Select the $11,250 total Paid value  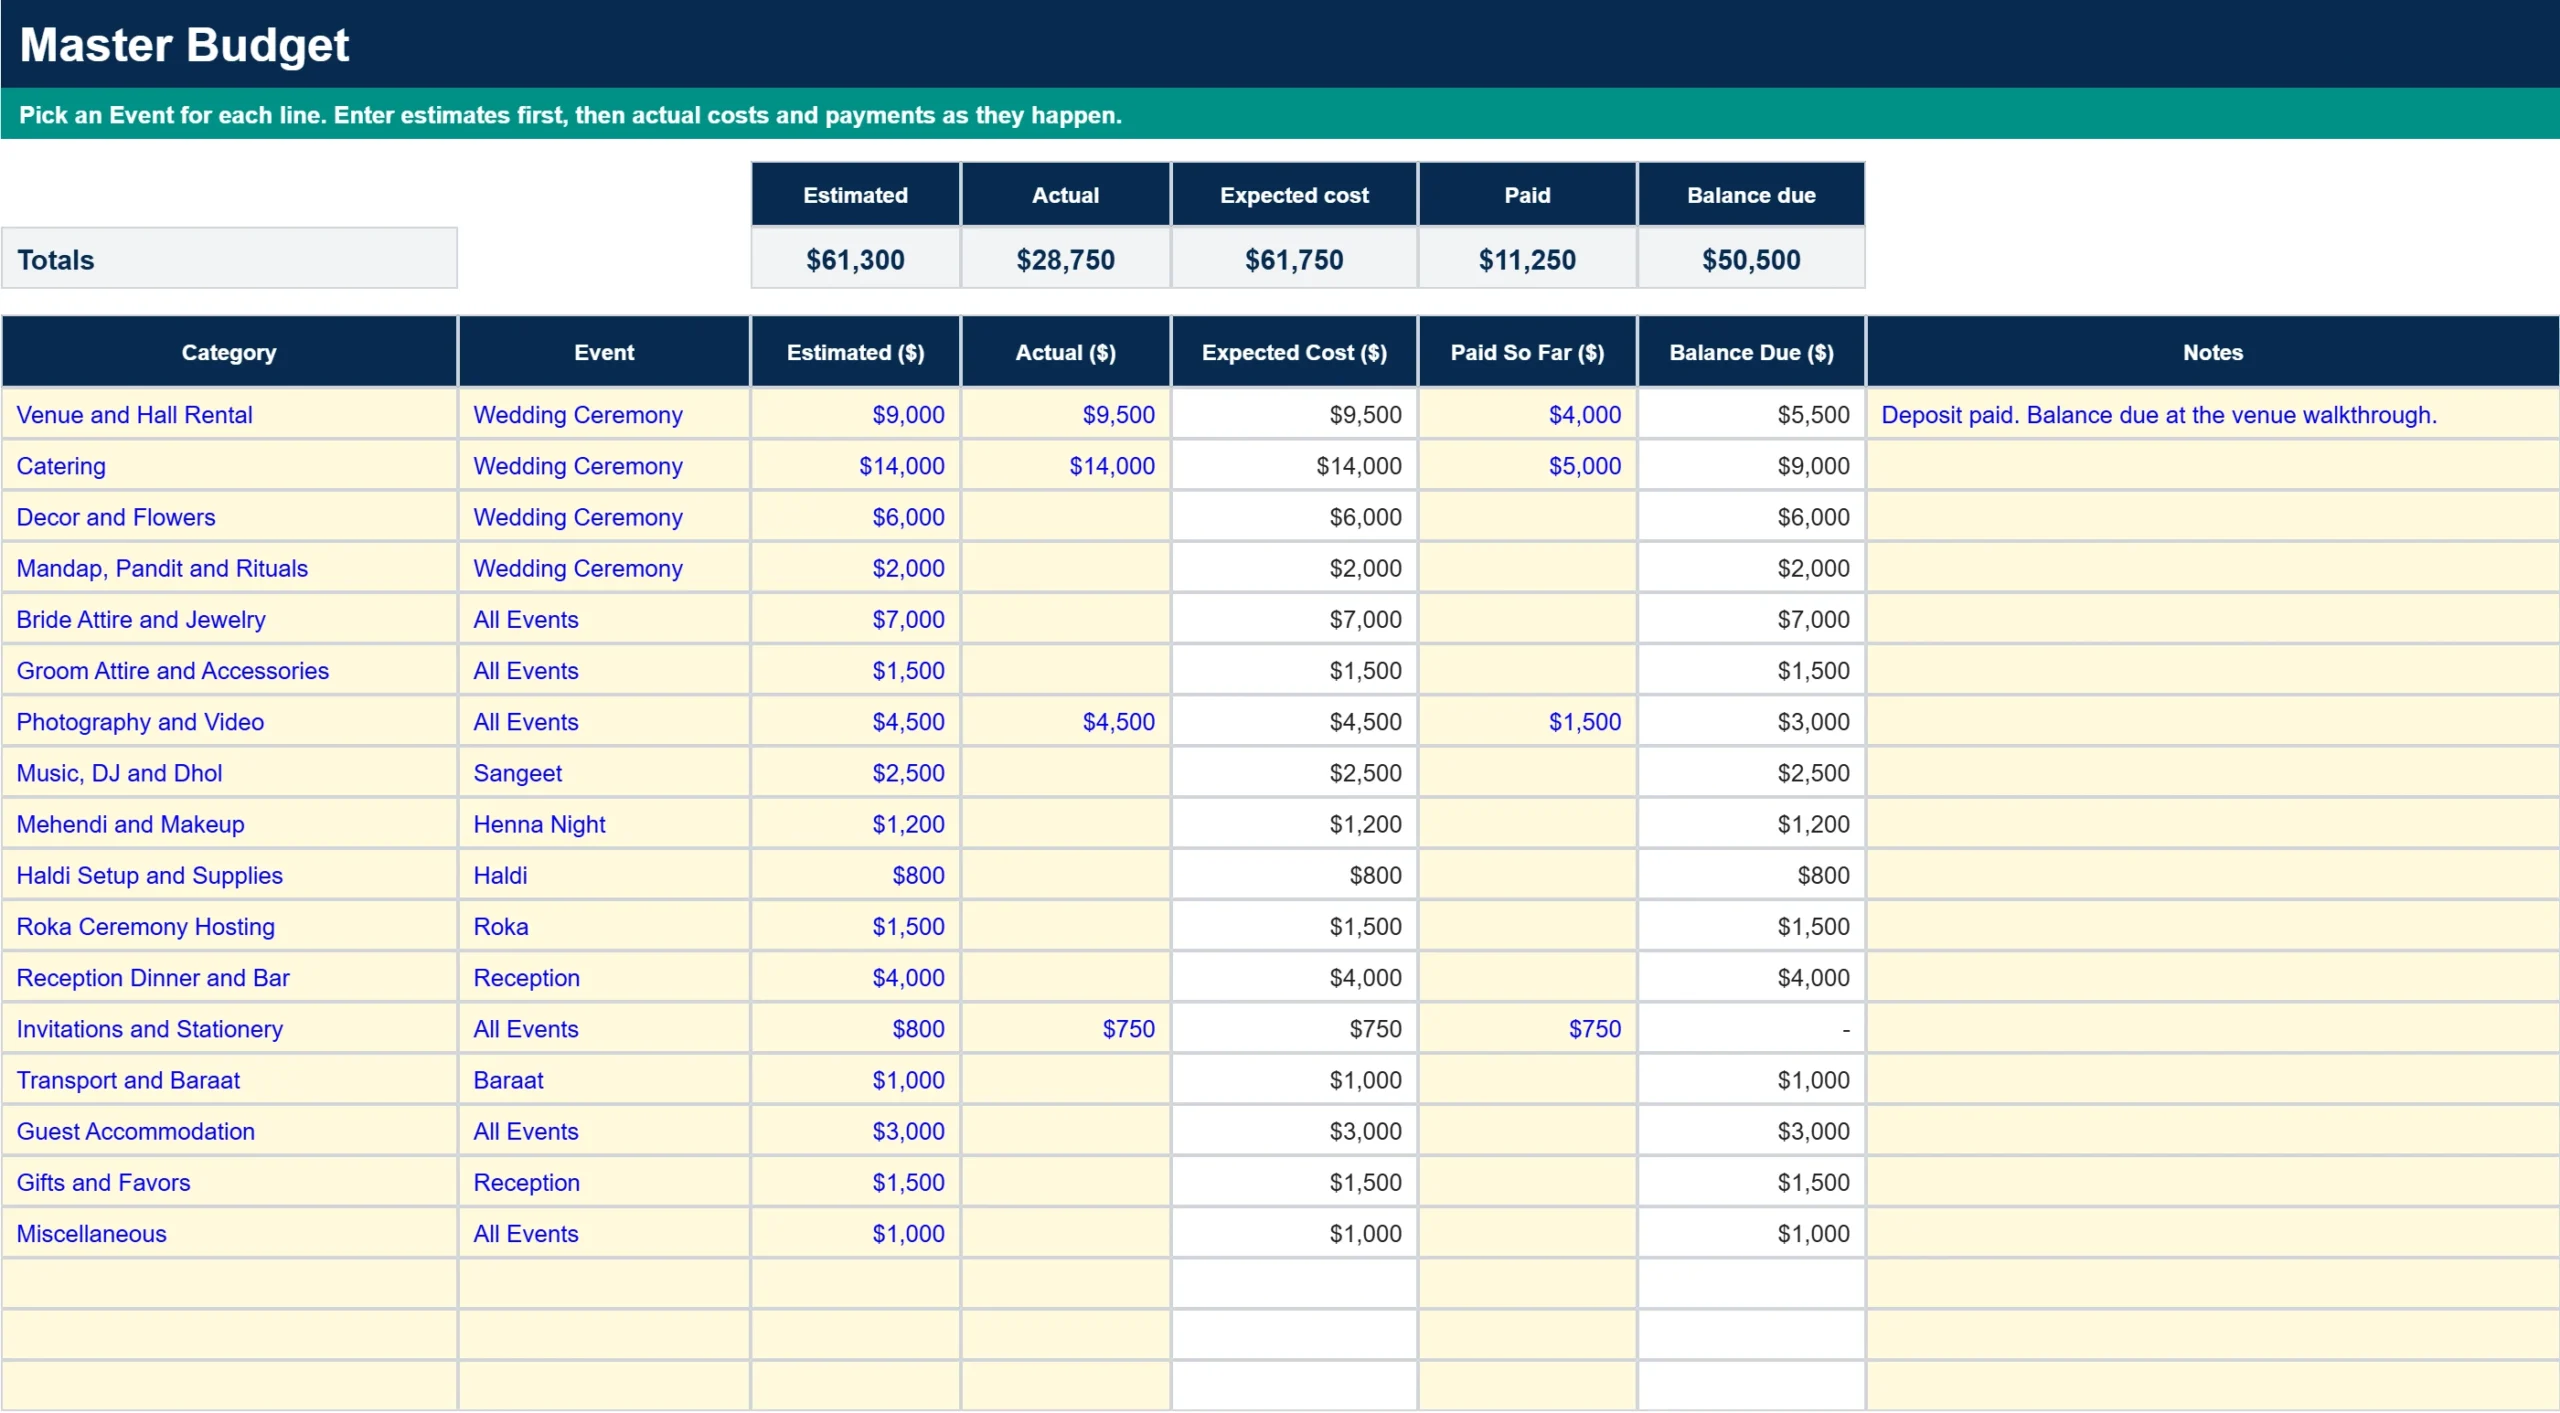tap(1527, 259)
